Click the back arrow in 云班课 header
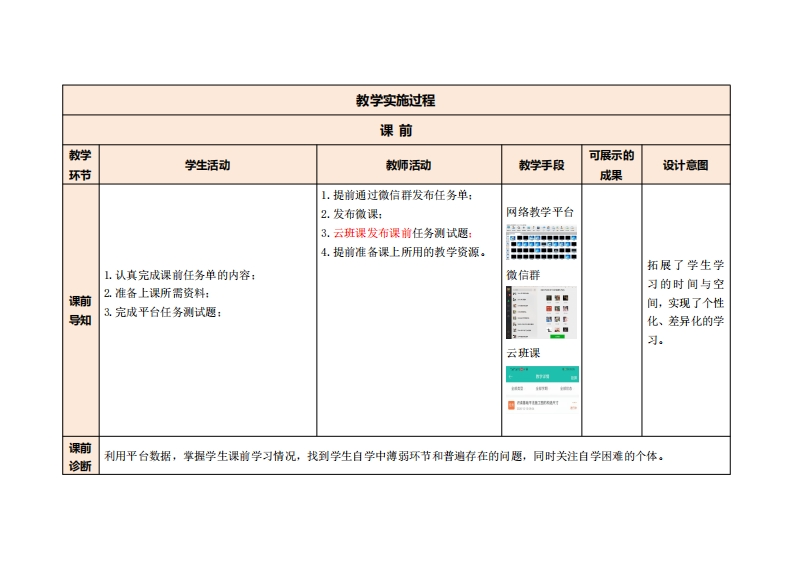Viewport: 793px width, 561px height. pos(511,377)
